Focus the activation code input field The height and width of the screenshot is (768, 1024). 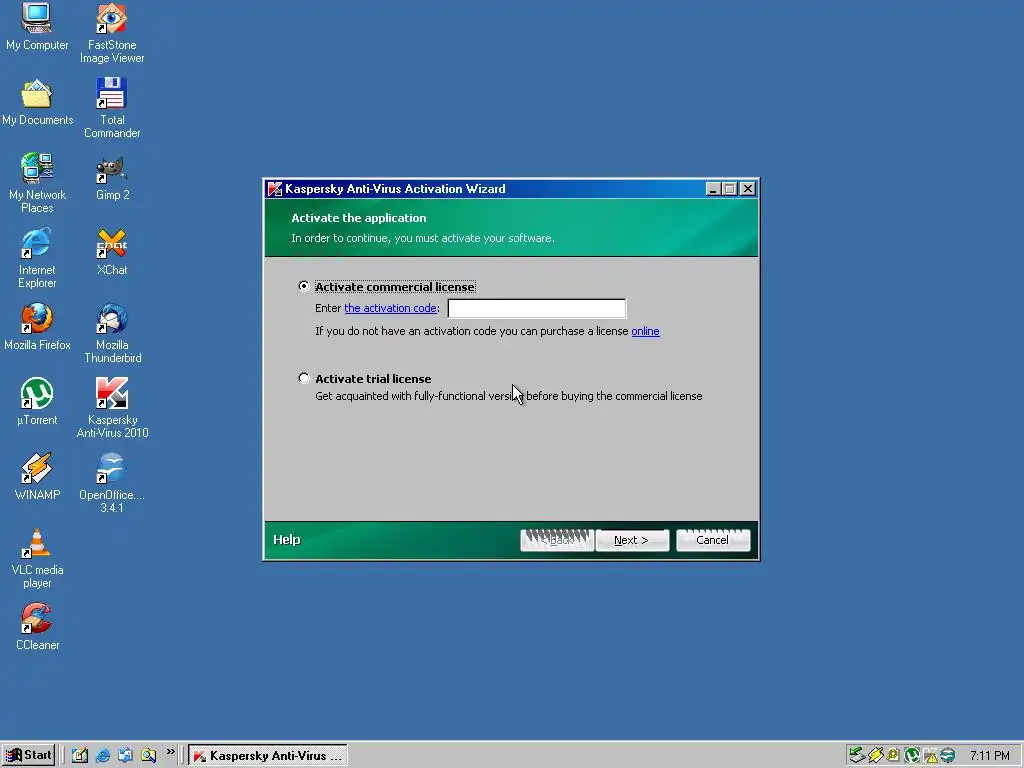pyautogui.click(x=537, y=308)
